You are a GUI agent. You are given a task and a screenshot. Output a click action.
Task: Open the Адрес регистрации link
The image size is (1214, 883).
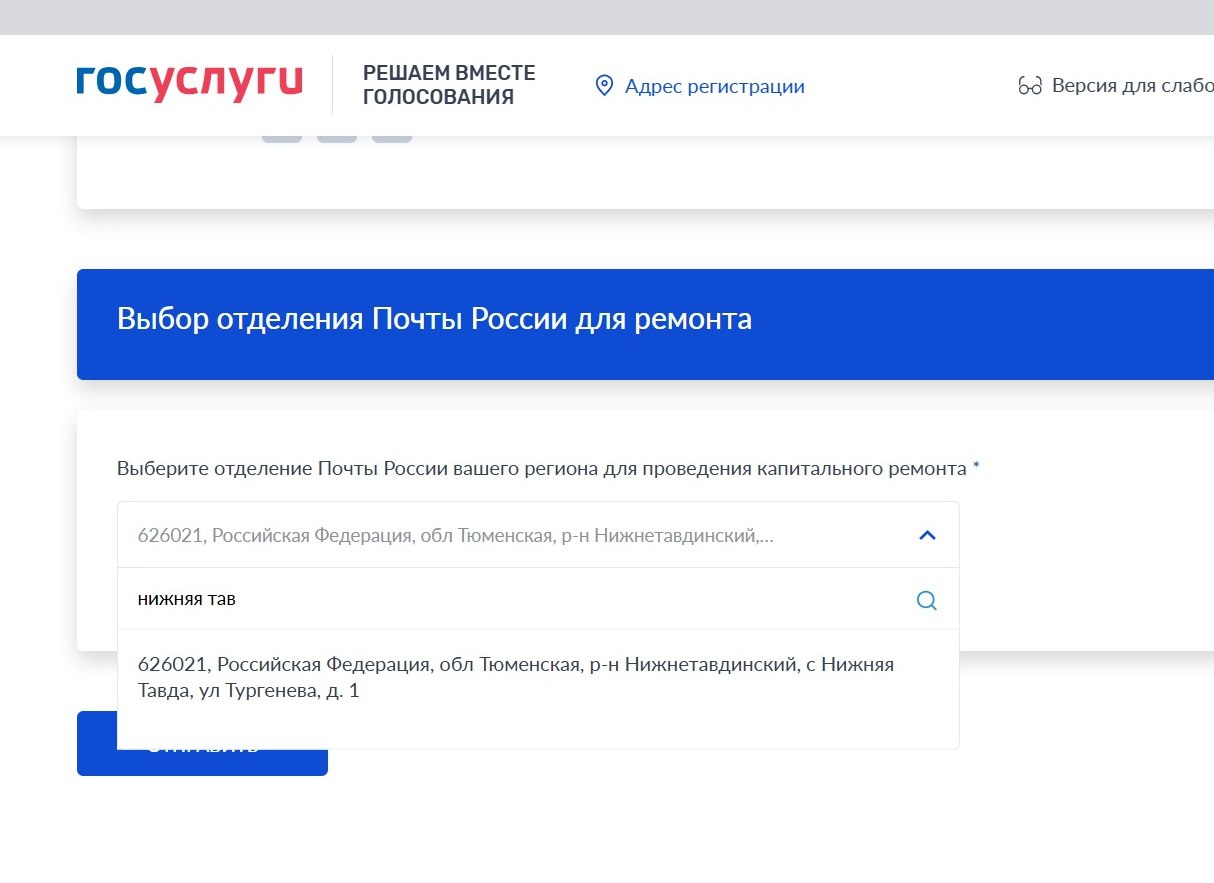pyautogui.click(x=714, y=86)
